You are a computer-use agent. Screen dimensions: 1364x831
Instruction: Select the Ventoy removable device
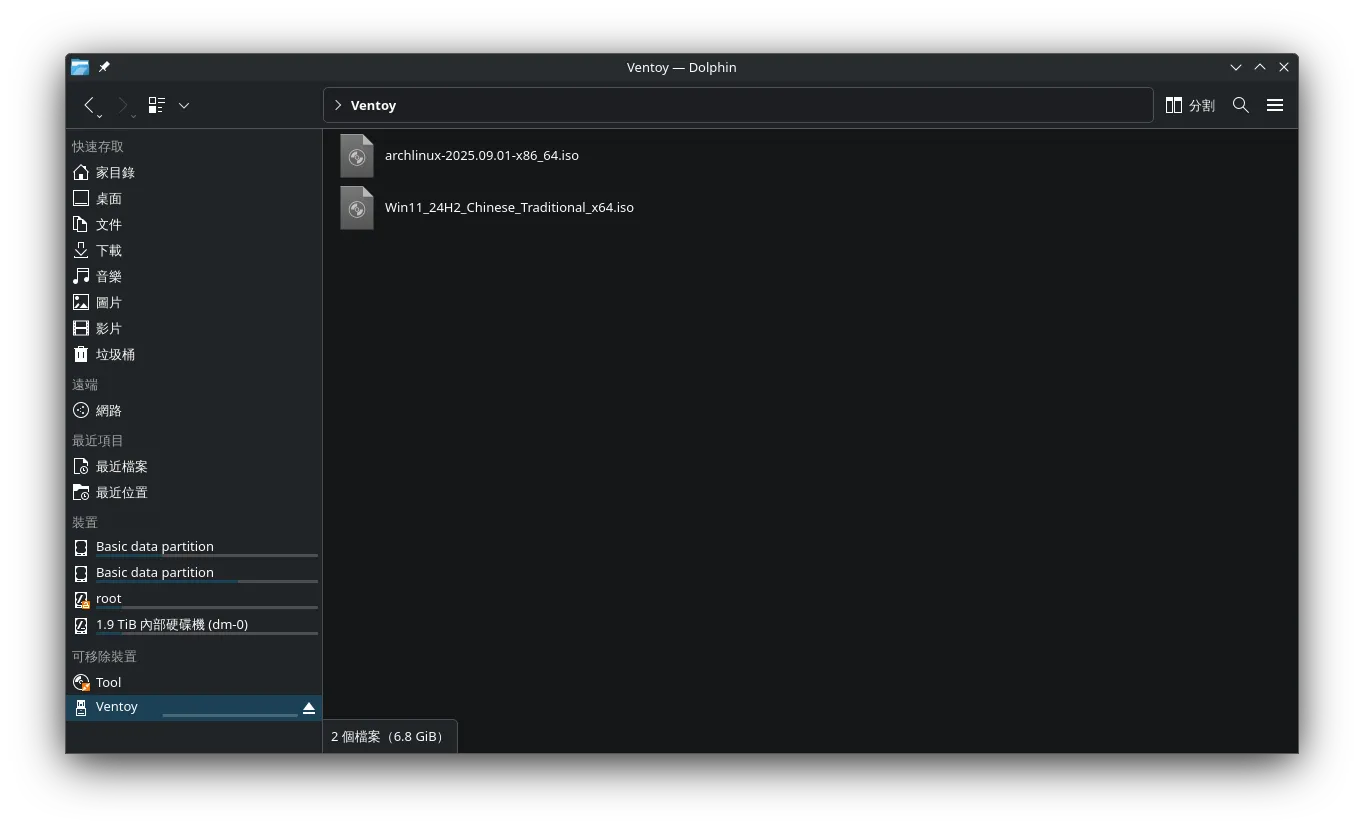[x=194, y=707]
